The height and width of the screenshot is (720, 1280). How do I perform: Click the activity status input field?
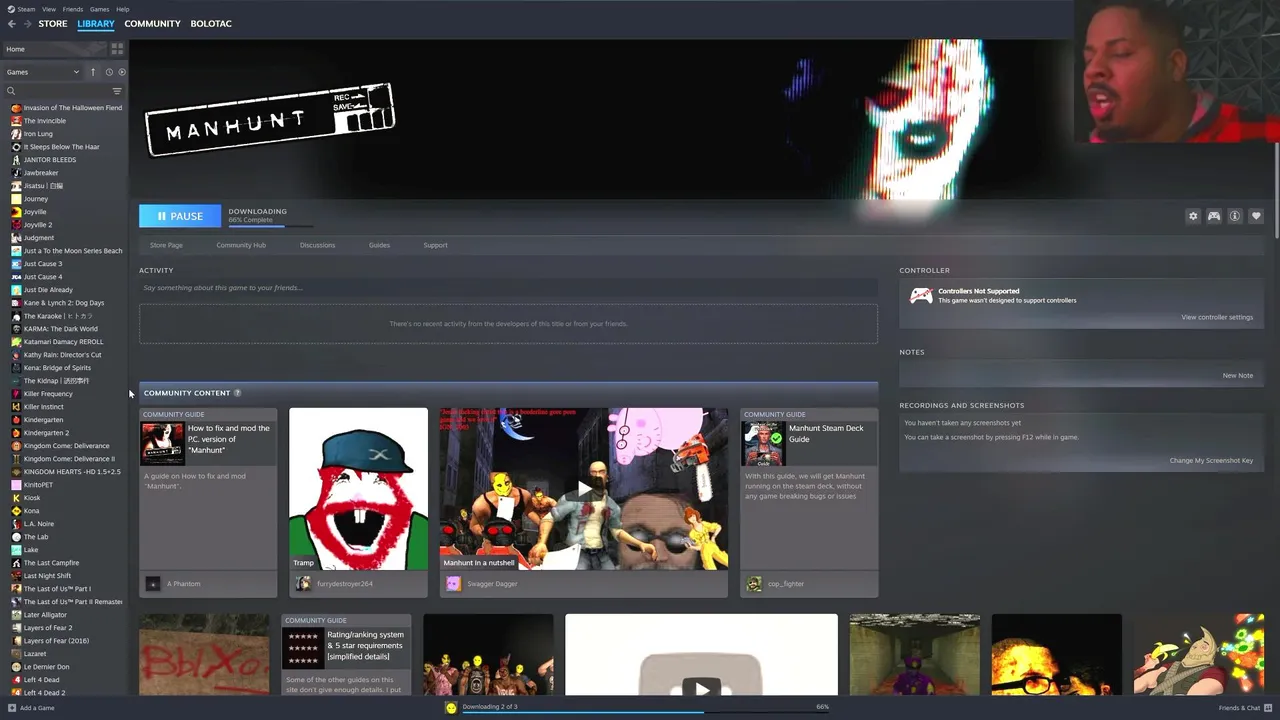(x=508, y=288)
